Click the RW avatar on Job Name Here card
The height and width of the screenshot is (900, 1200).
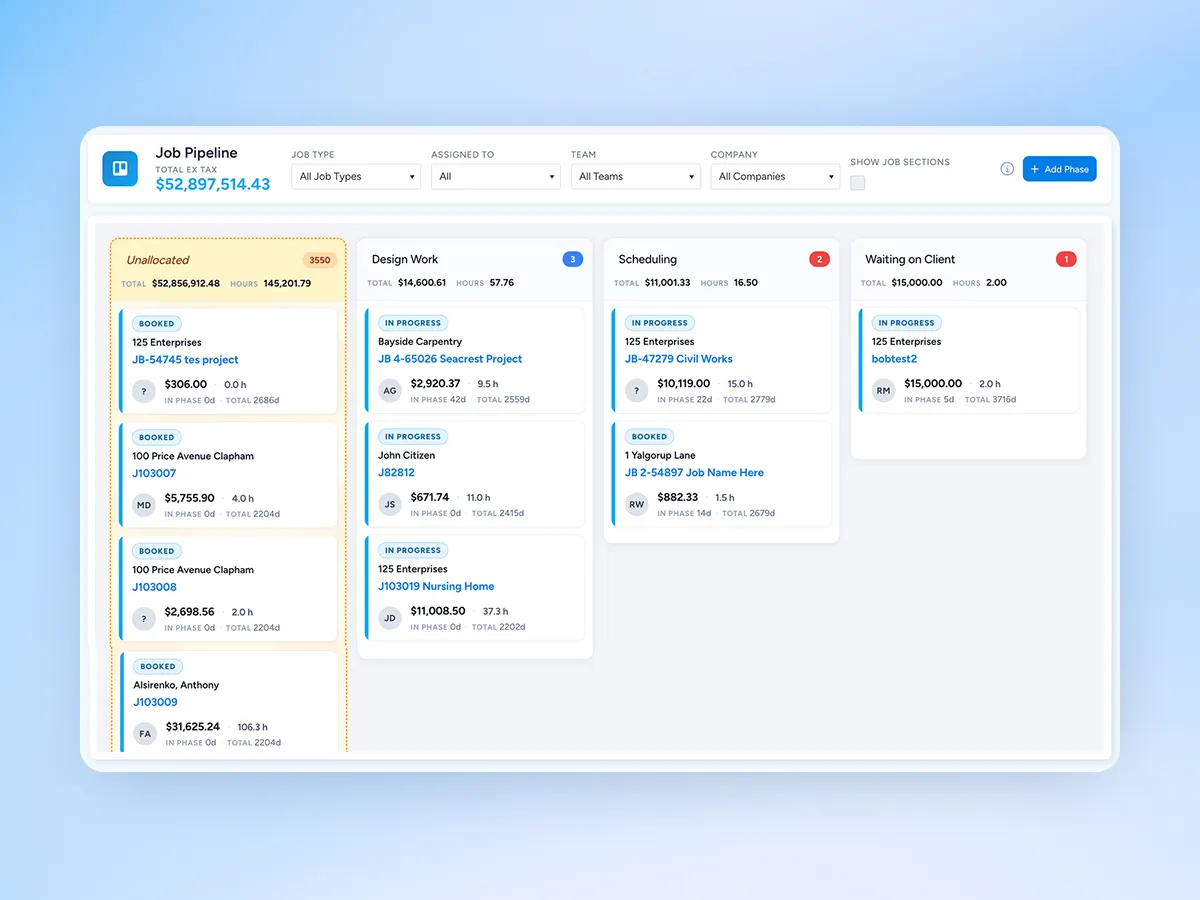(x=637, y=505)
